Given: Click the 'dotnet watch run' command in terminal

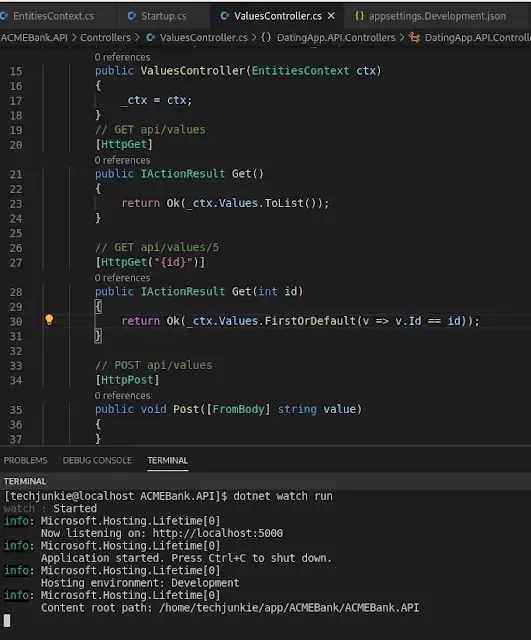Looking at the screenshot, I should [283, 496].
